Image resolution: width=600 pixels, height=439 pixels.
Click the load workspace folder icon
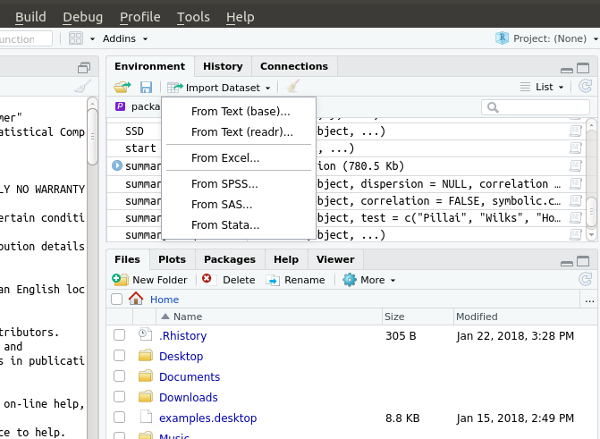coord(122,88)
